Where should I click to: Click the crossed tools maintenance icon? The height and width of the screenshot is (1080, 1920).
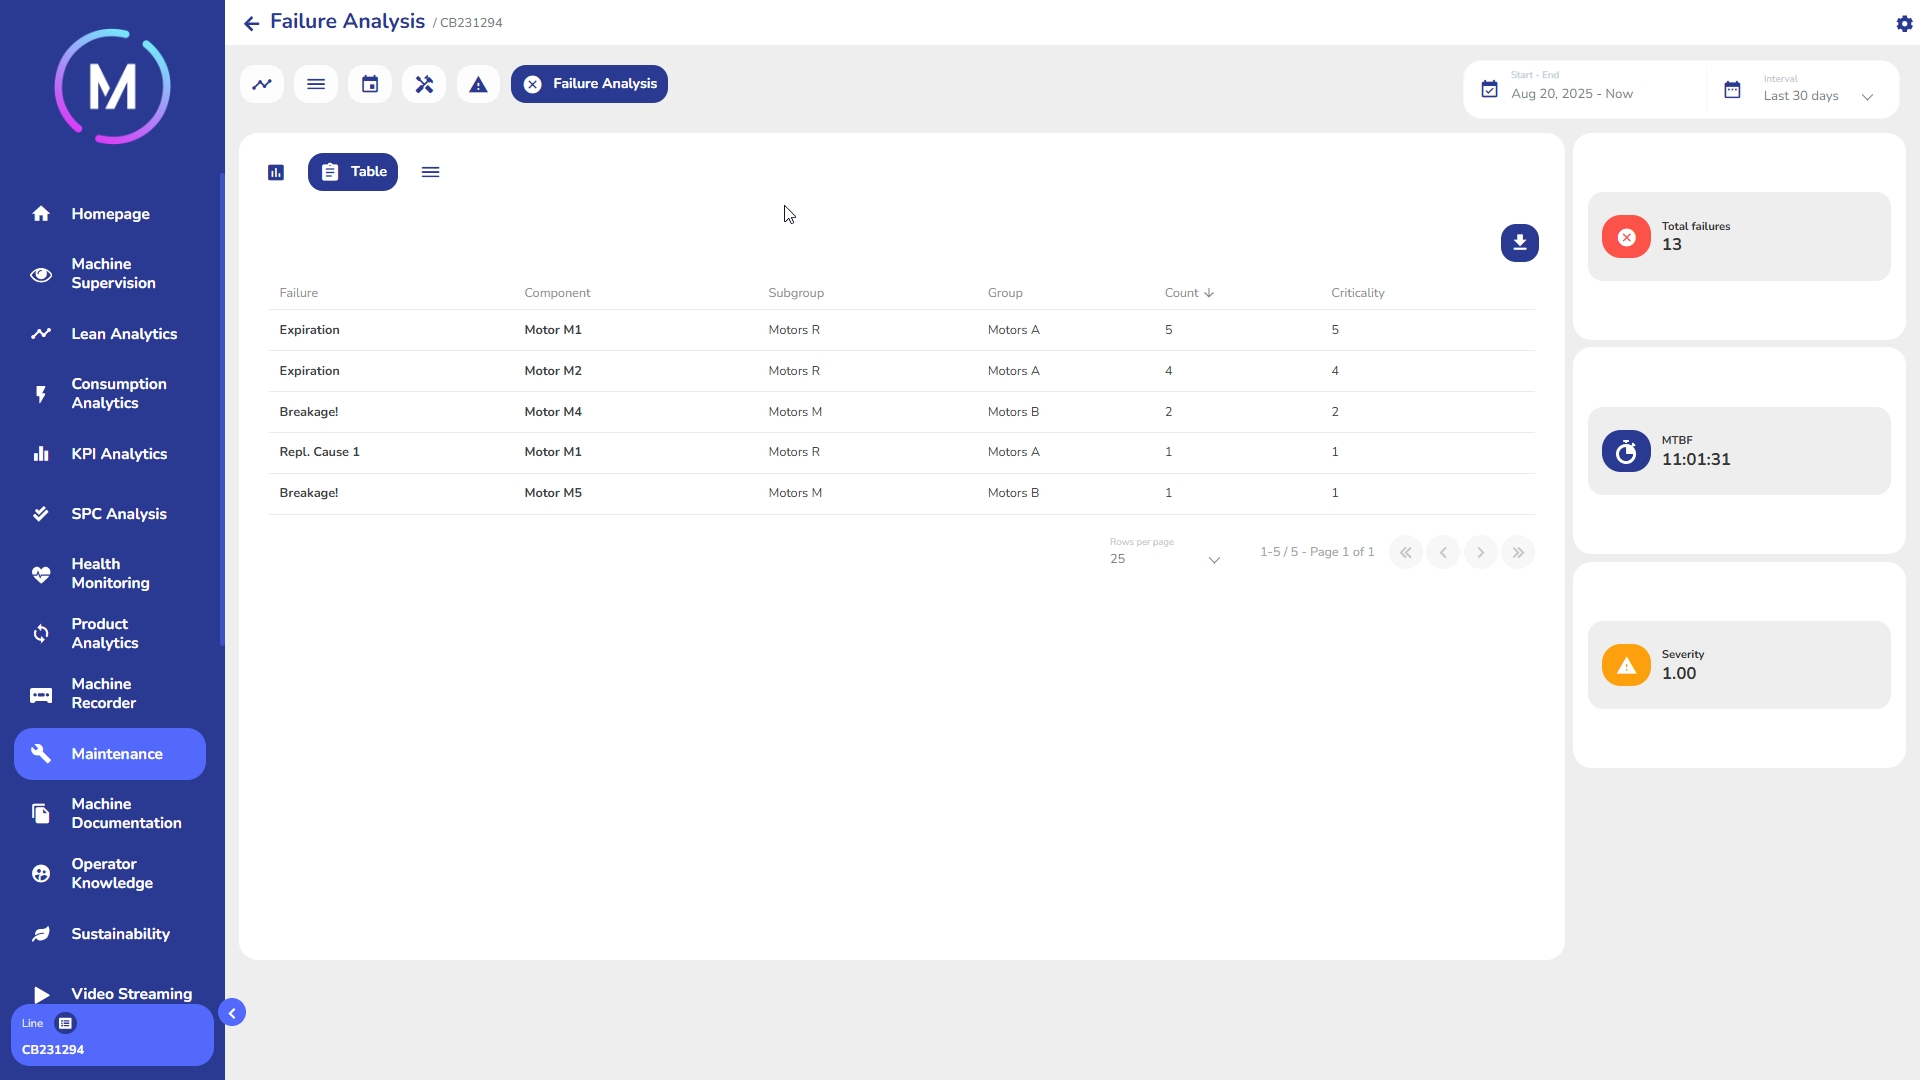tap(424, 84)
